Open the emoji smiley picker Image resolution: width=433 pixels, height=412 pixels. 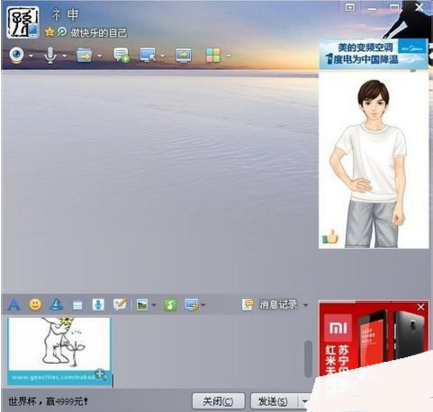click(x=35, y=304)
